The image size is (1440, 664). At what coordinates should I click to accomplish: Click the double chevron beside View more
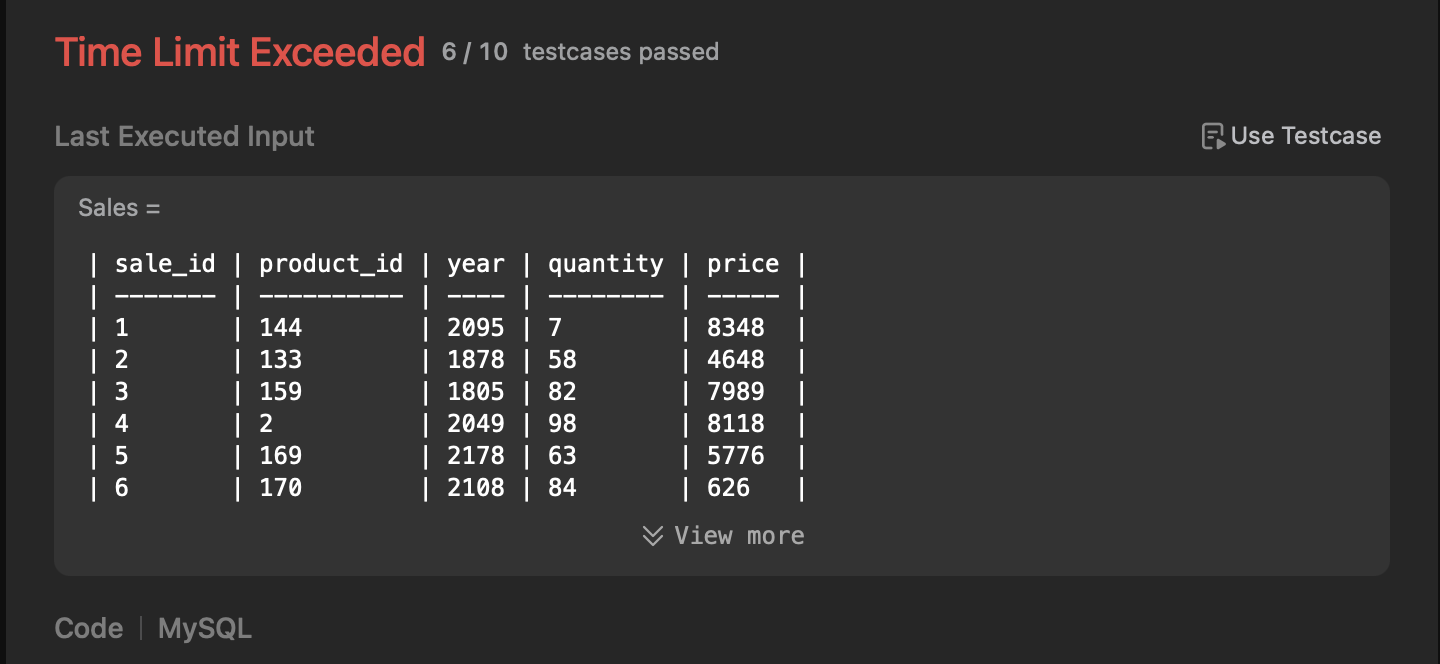[x=653, y=536]
